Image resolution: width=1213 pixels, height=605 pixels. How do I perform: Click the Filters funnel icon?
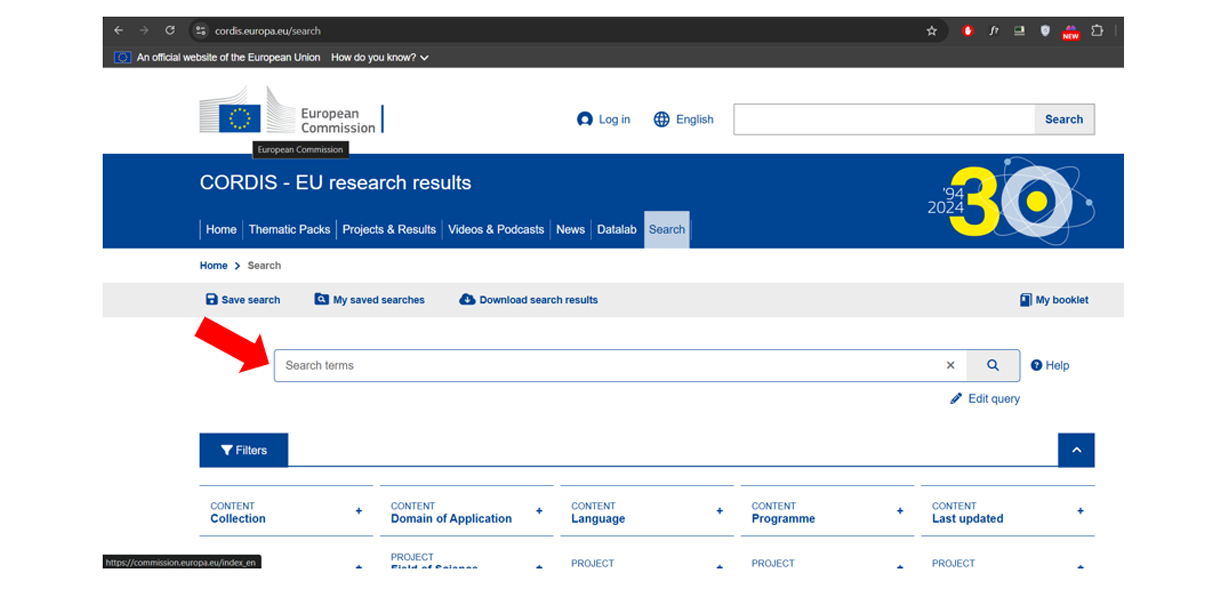click(x=227, y=450)
